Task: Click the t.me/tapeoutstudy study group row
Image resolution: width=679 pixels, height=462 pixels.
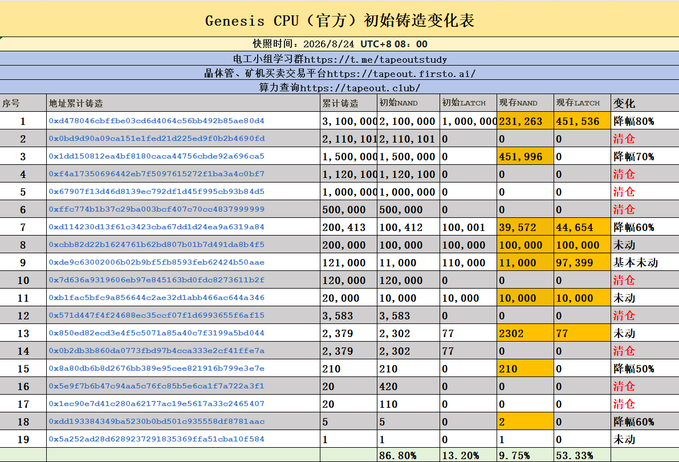Action: click(x=340, y=59)
